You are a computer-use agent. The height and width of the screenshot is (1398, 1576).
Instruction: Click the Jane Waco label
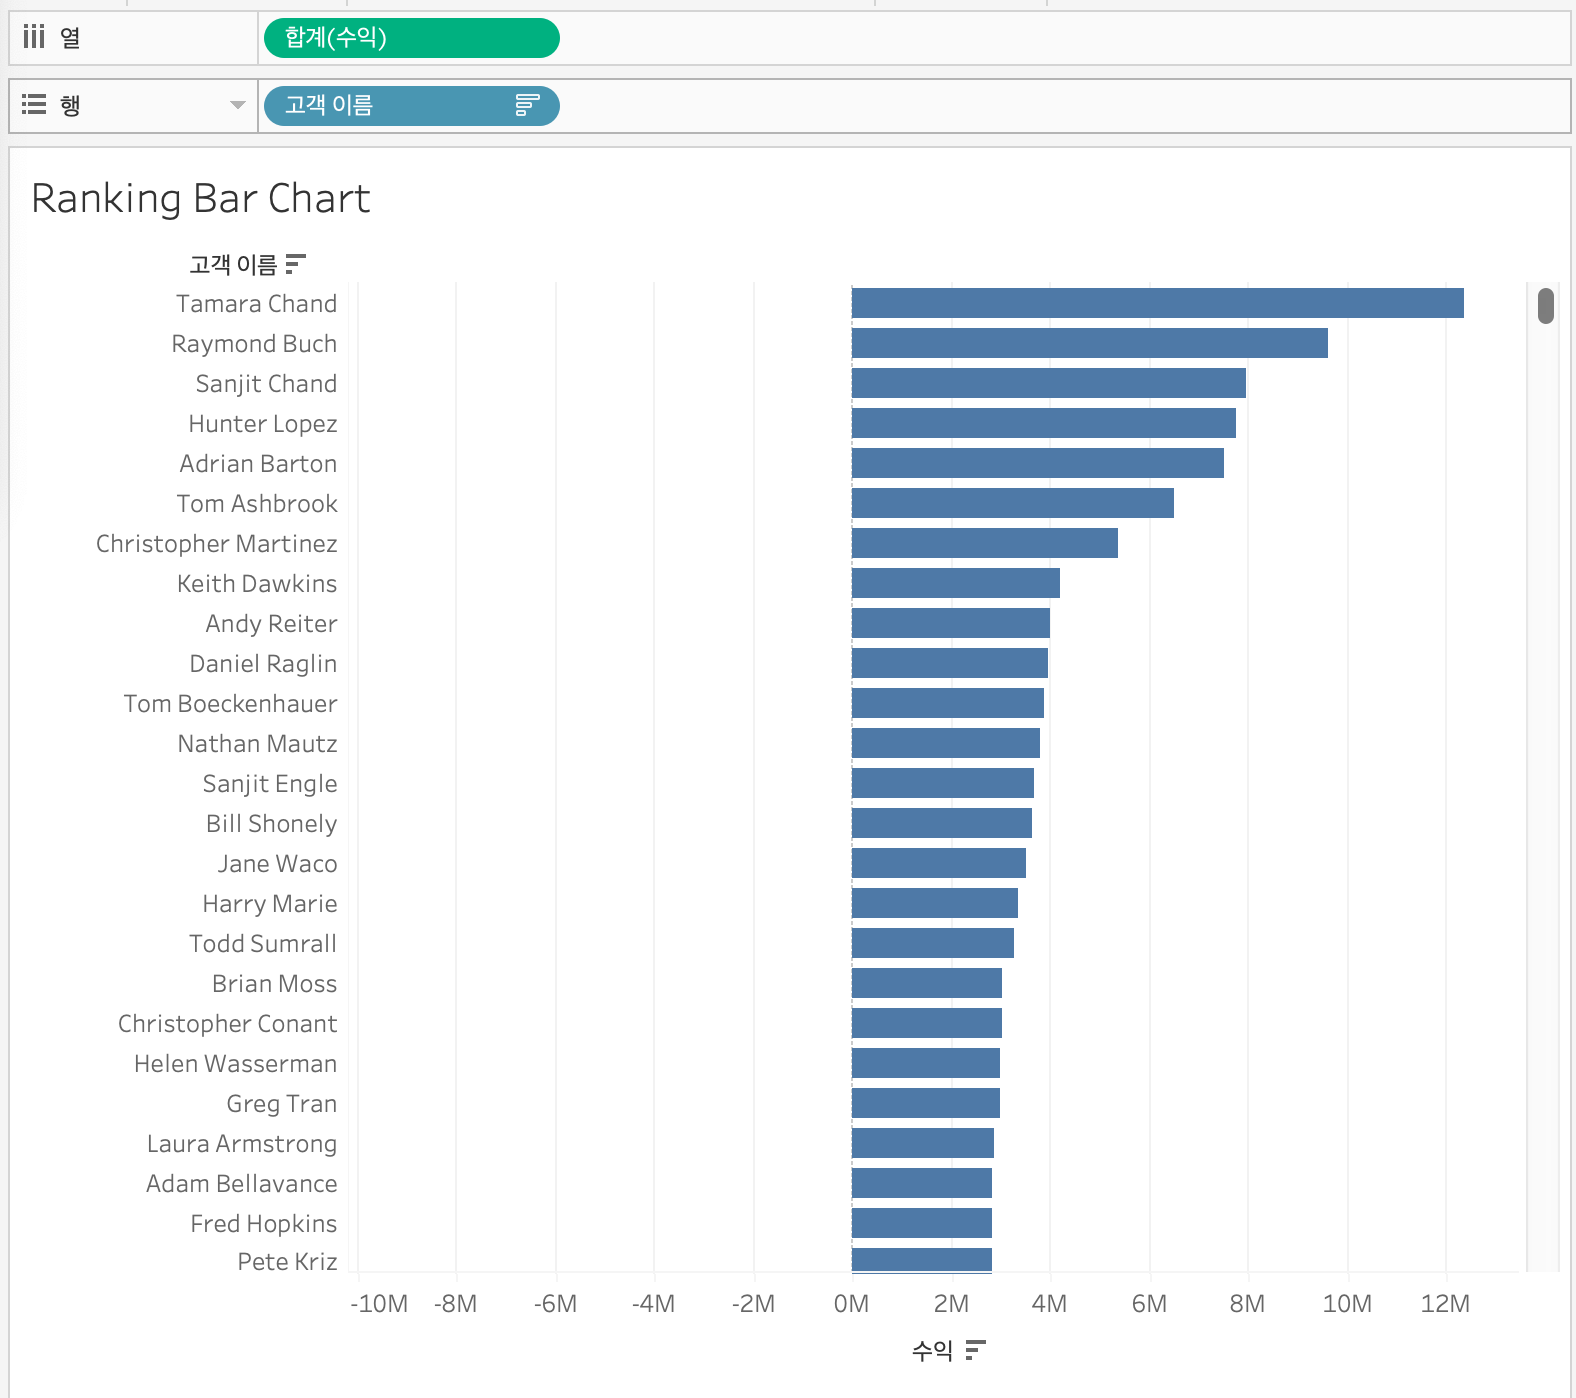[277, 863]
